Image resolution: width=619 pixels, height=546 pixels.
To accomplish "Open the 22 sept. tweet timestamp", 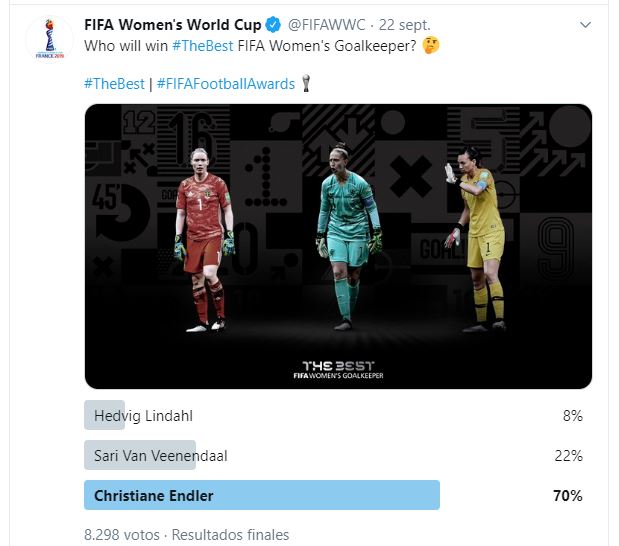I will click(x=404, y=25).
